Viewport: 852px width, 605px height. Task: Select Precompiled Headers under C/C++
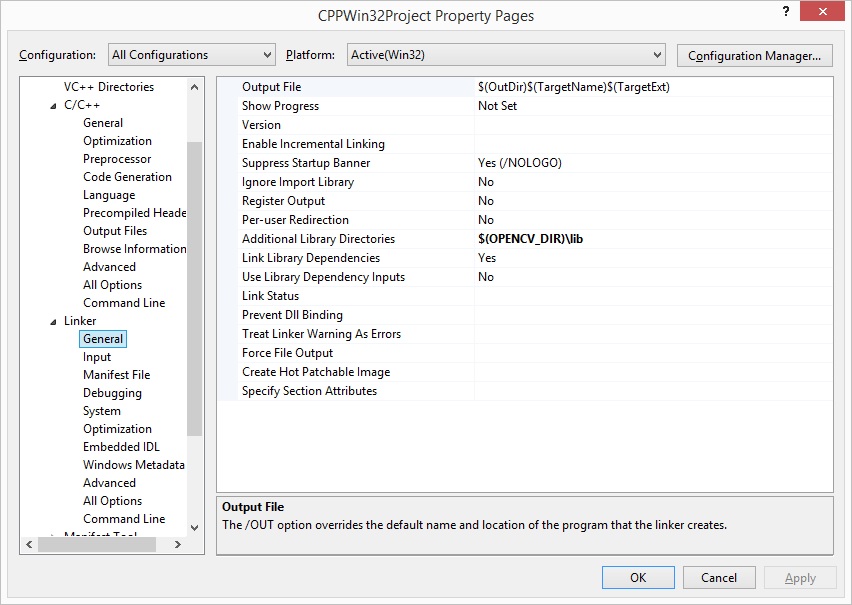click(x=135, y=212)
